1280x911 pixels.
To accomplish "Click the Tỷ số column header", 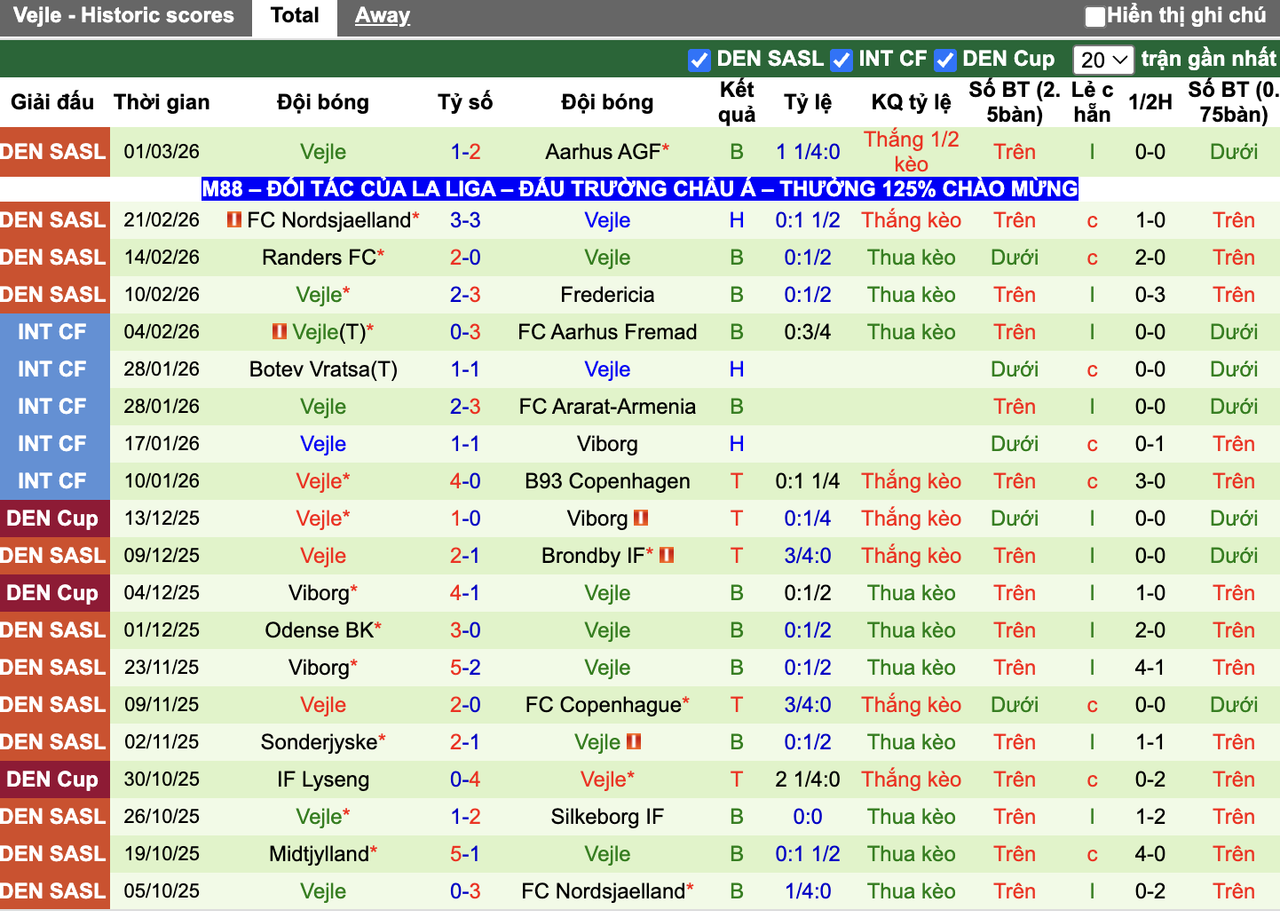I will [465, 102].
